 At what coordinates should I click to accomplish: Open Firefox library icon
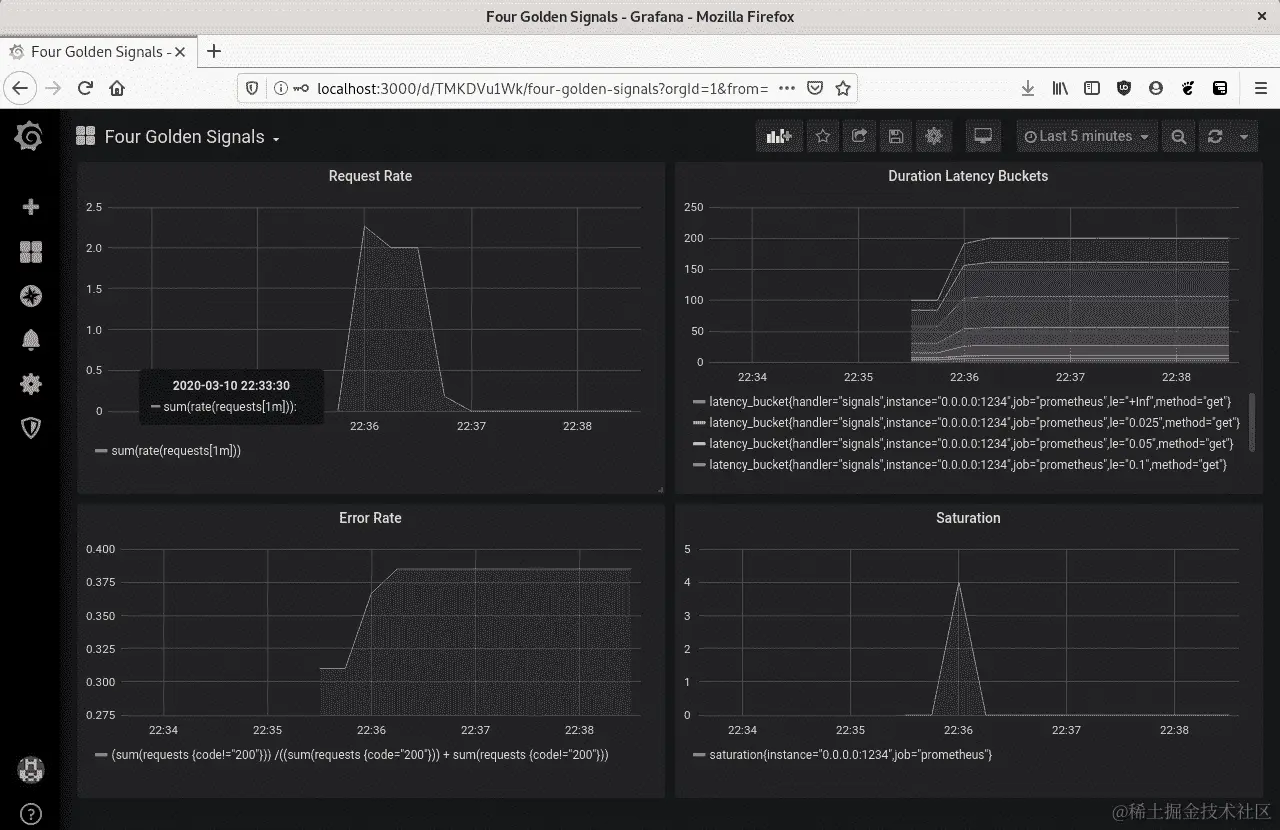(1060, 88)
